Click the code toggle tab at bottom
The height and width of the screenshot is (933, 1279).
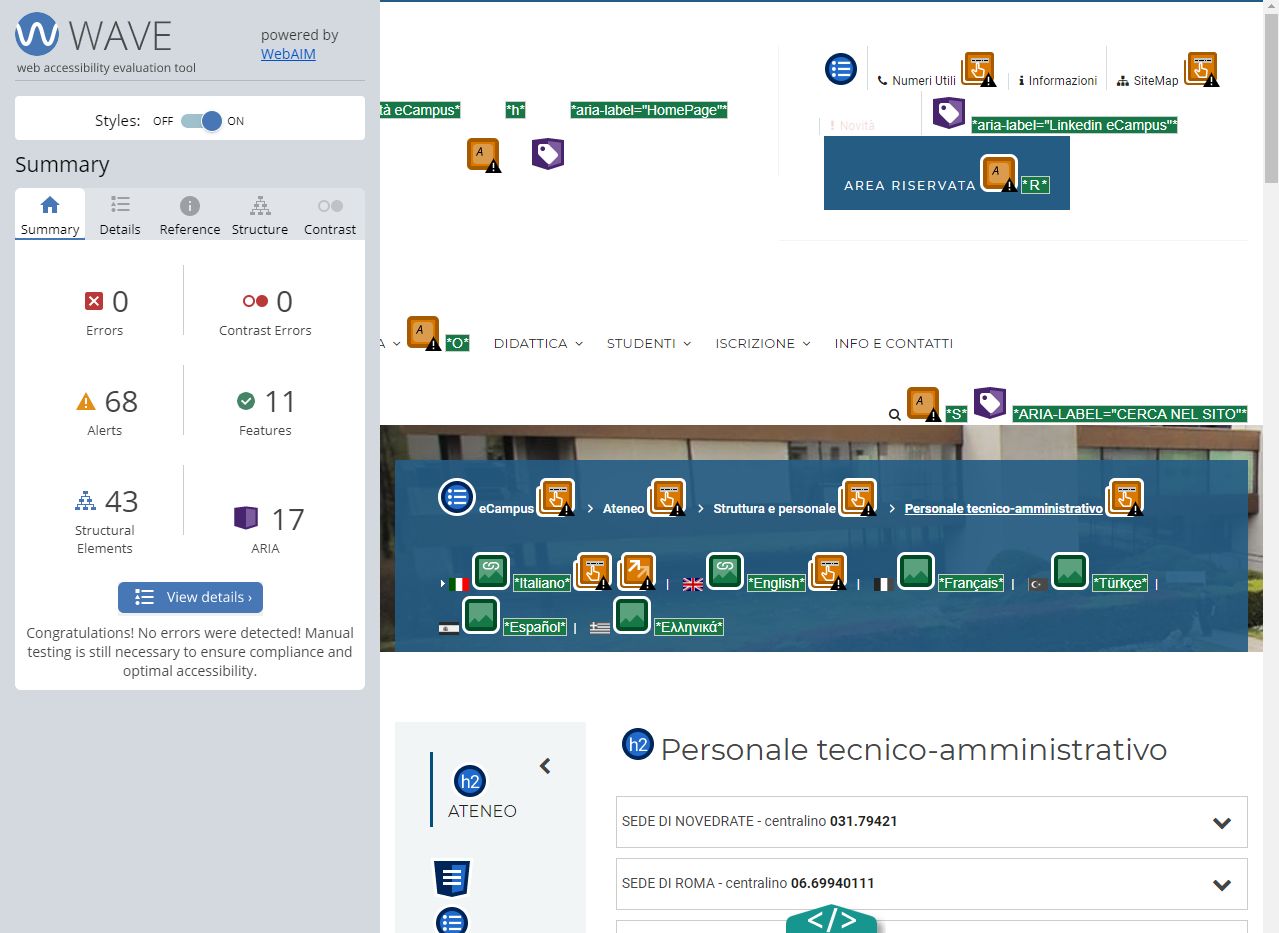[831, 919]
